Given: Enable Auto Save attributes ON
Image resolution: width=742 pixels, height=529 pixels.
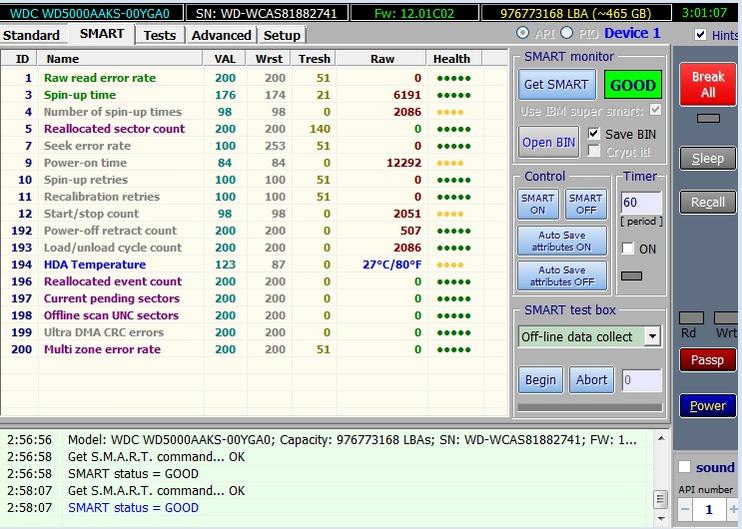Looking at the screenshot, I should click(562, 241).
